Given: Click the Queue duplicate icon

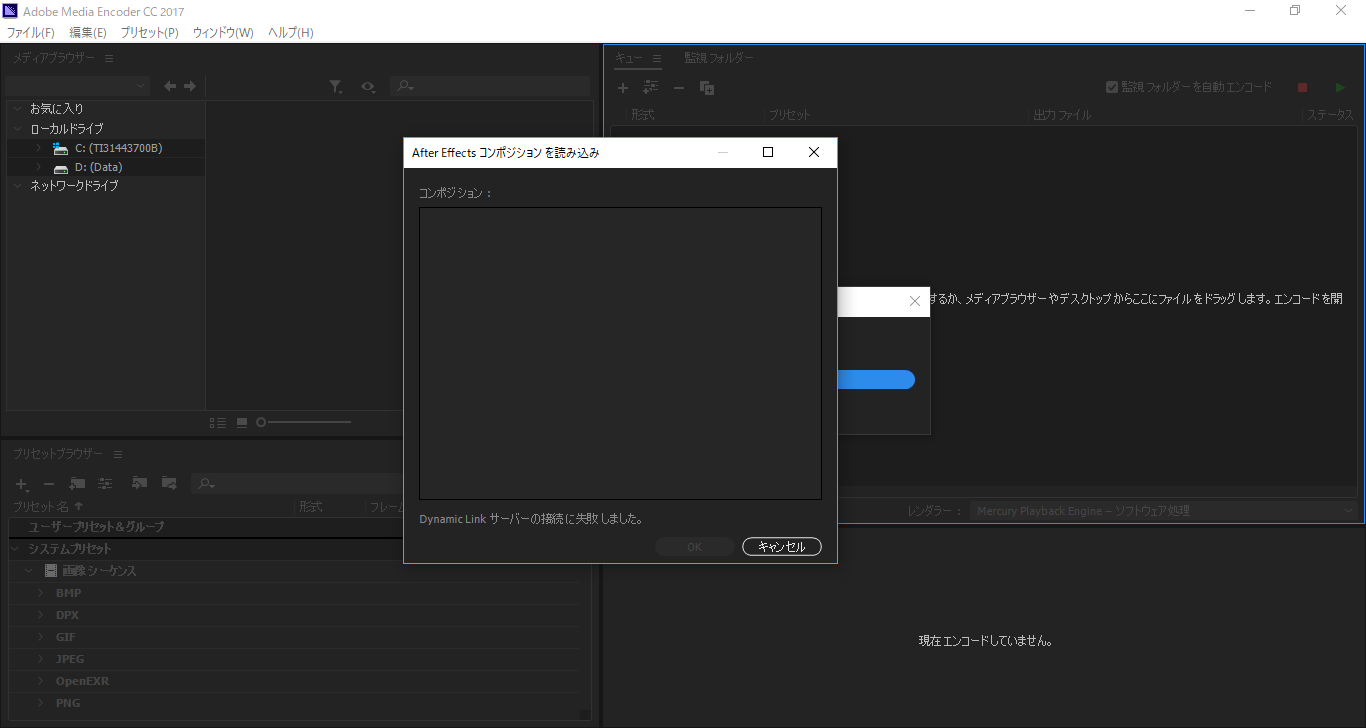Looking at the screenshot, I should [x=707, y=88].
